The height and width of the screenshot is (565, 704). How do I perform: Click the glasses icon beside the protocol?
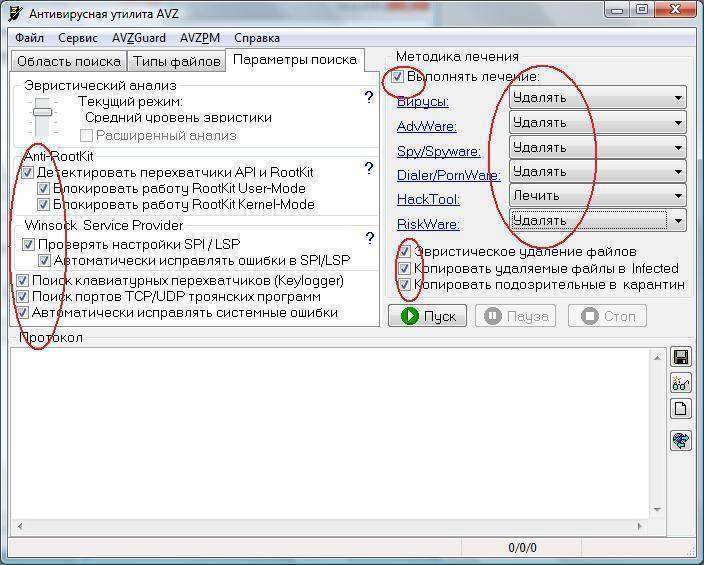click(681, 384)
